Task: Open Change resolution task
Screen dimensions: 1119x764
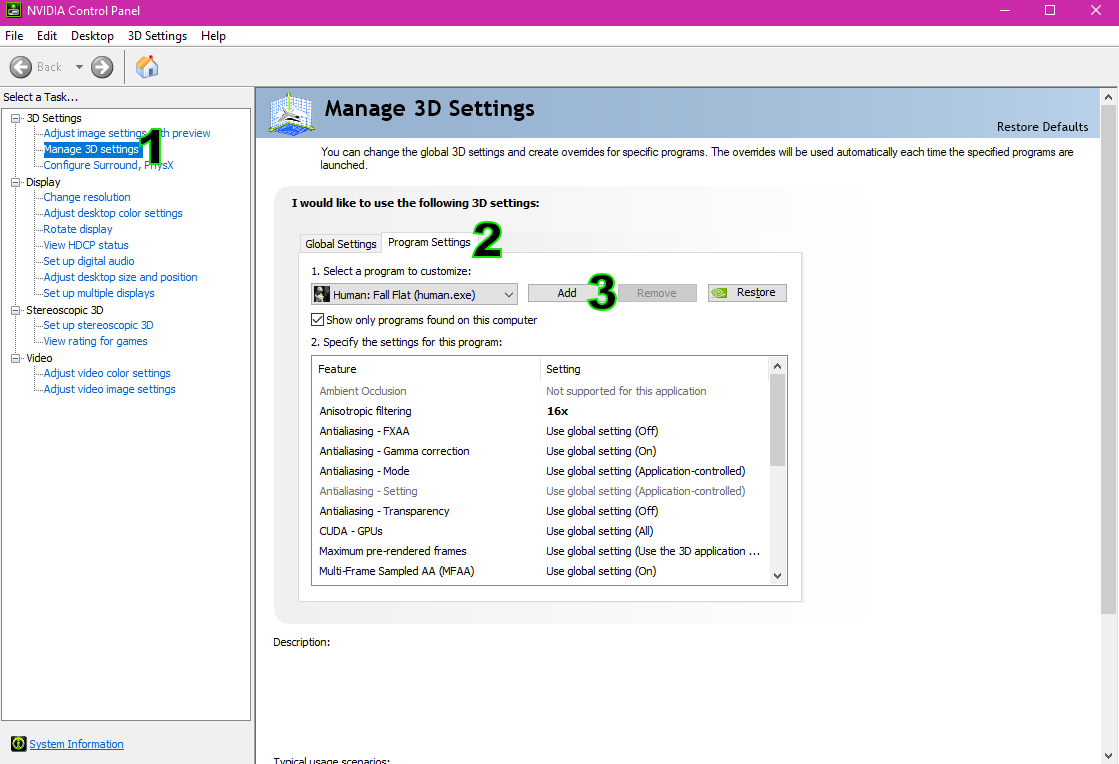Action: tap(87, 198)
